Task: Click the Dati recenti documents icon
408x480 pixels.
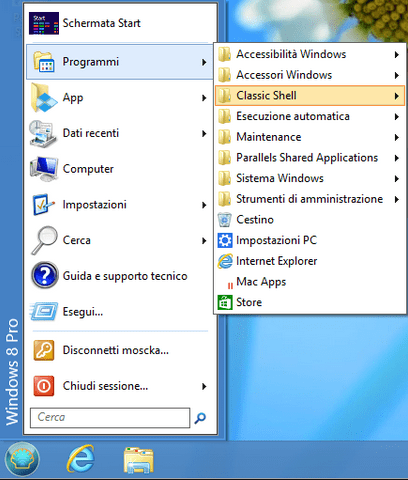Action: click(x=43, y=133)
